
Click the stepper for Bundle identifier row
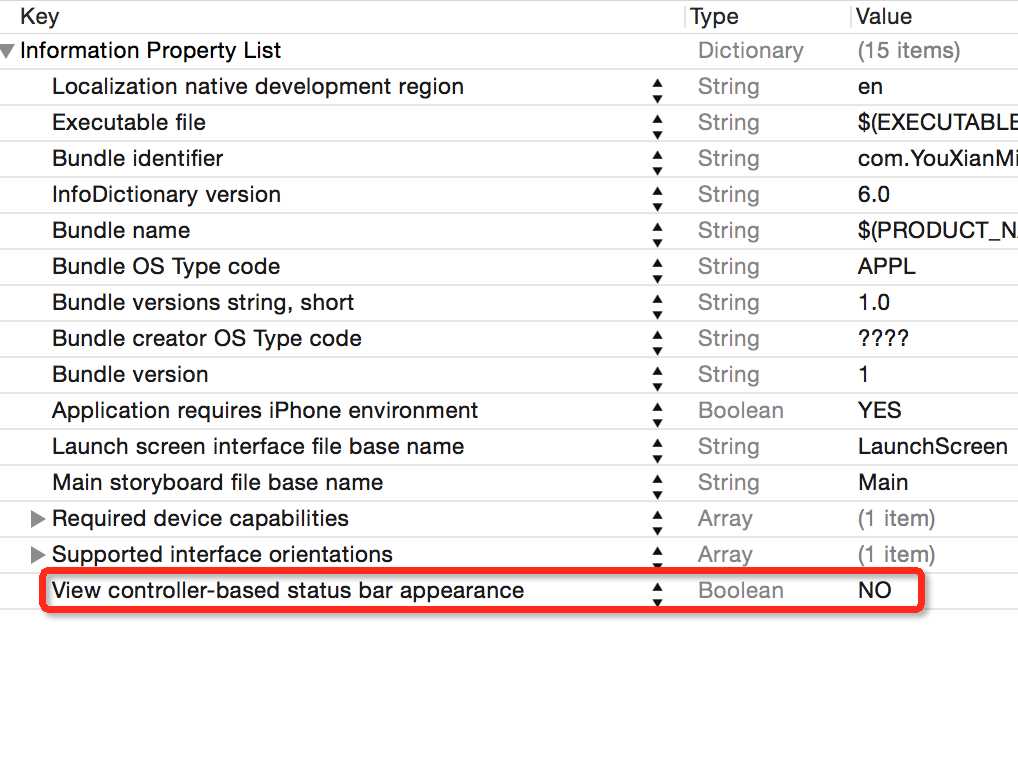pyautogui.click(x=657, y=159)
